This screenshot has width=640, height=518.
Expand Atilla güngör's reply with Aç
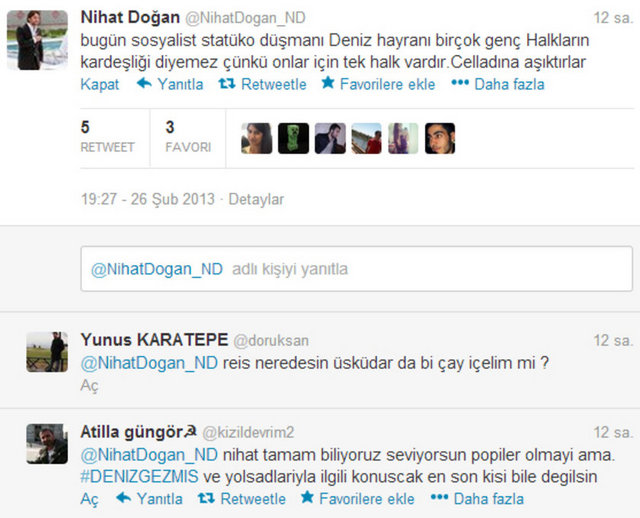pyautogui.click(x=89, y=499)
